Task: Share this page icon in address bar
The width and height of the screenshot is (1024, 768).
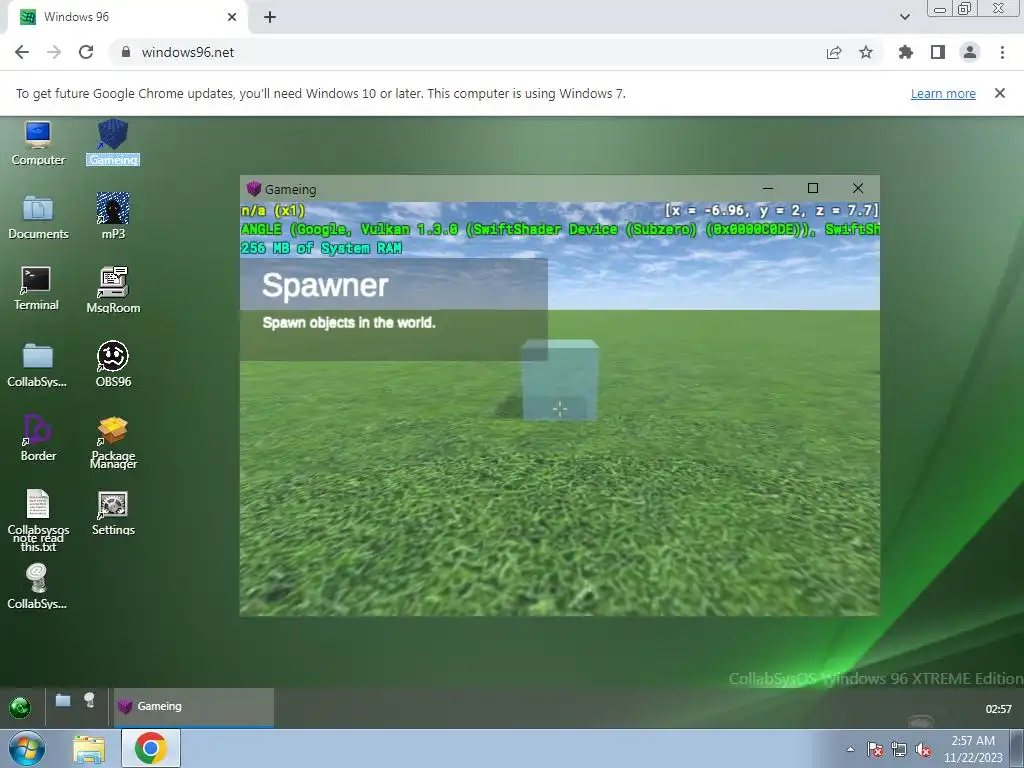Action: click(x=834, y=52)
